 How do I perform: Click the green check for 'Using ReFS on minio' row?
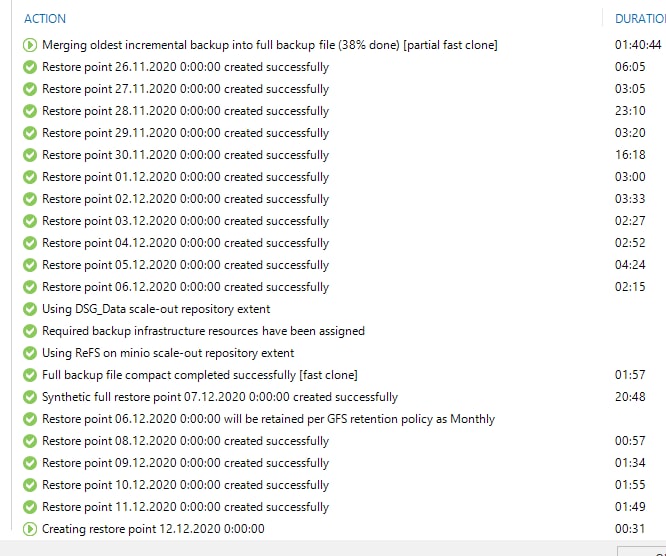(30, 353)
